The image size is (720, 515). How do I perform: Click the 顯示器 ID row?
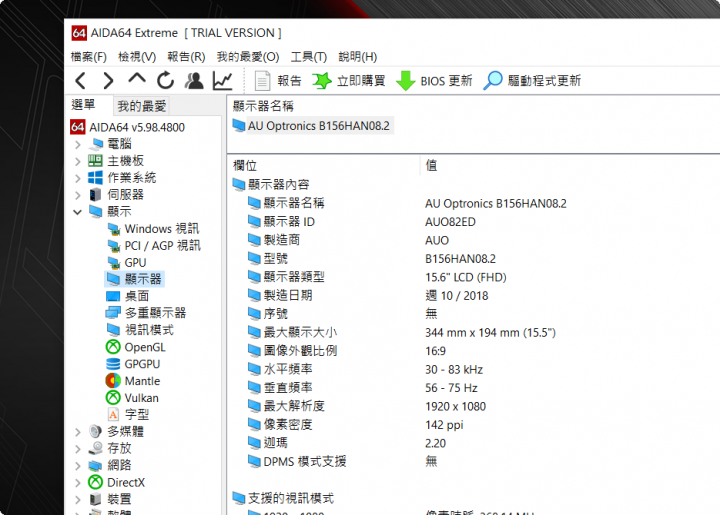[x=289, y=222]
